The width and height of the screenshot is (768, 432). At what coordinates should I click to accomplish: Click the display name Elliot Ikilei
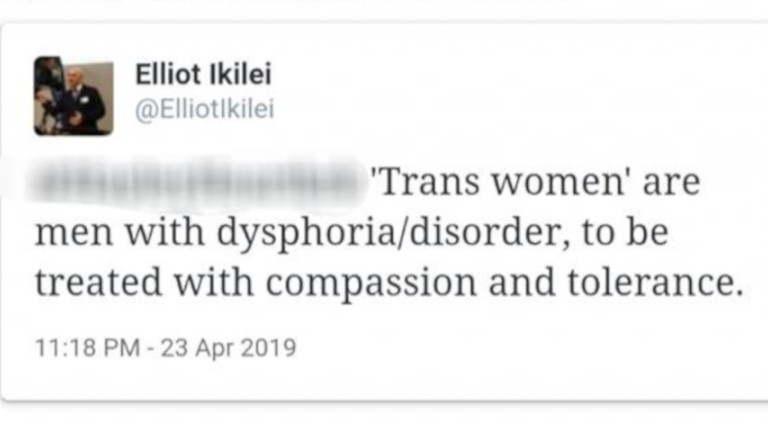tap(203, 74)
